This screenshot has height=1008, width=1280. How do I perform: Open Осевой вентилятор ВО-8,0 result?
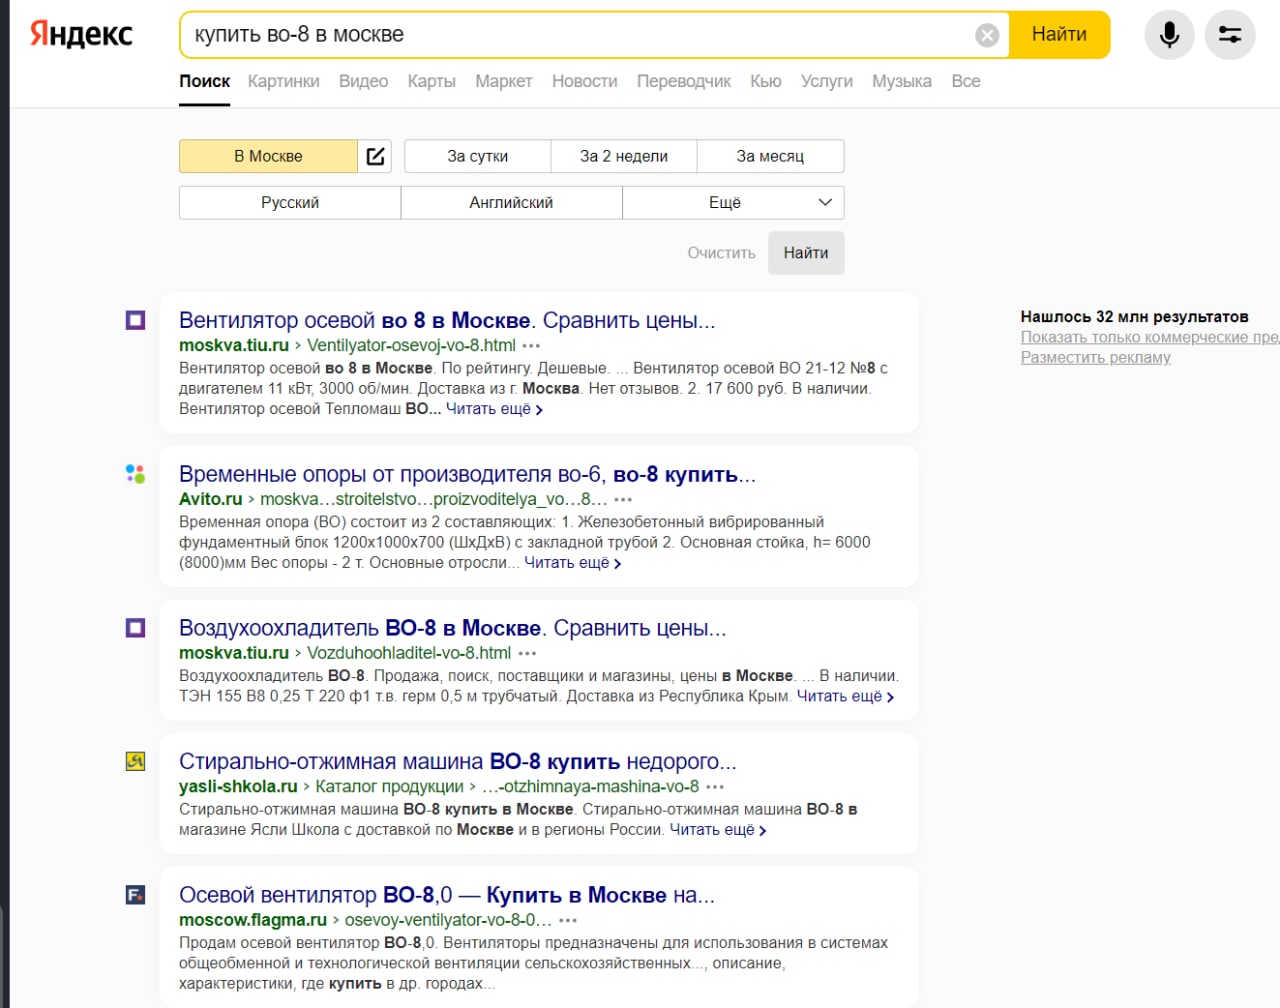click(447, 895)
